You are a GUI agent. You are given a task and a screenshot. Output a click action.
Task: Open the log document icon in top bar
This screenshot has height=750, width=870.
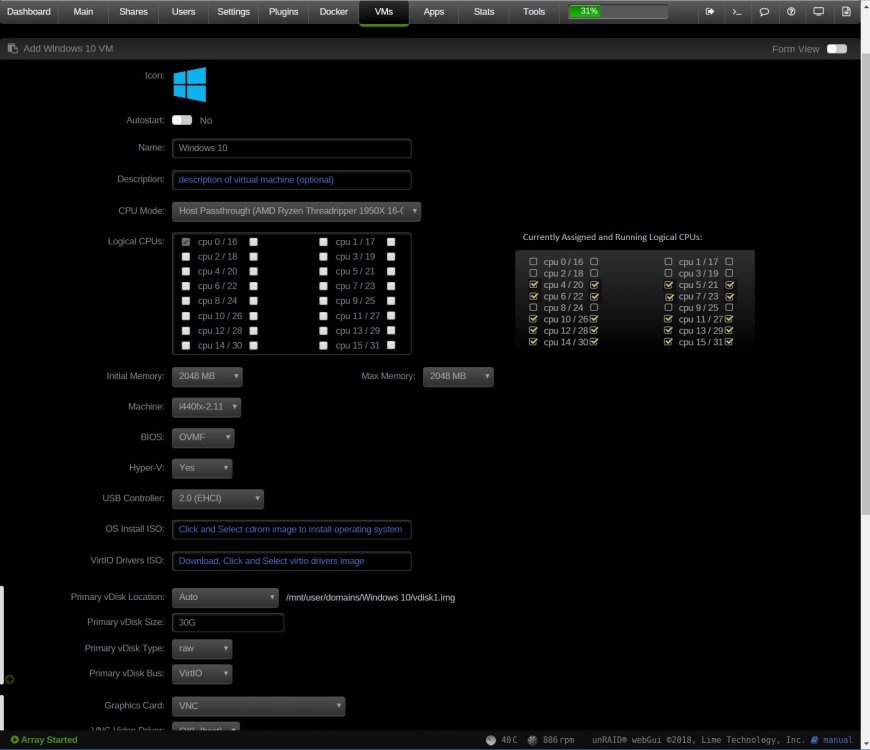pyautogui.click(x=846, y=12)
